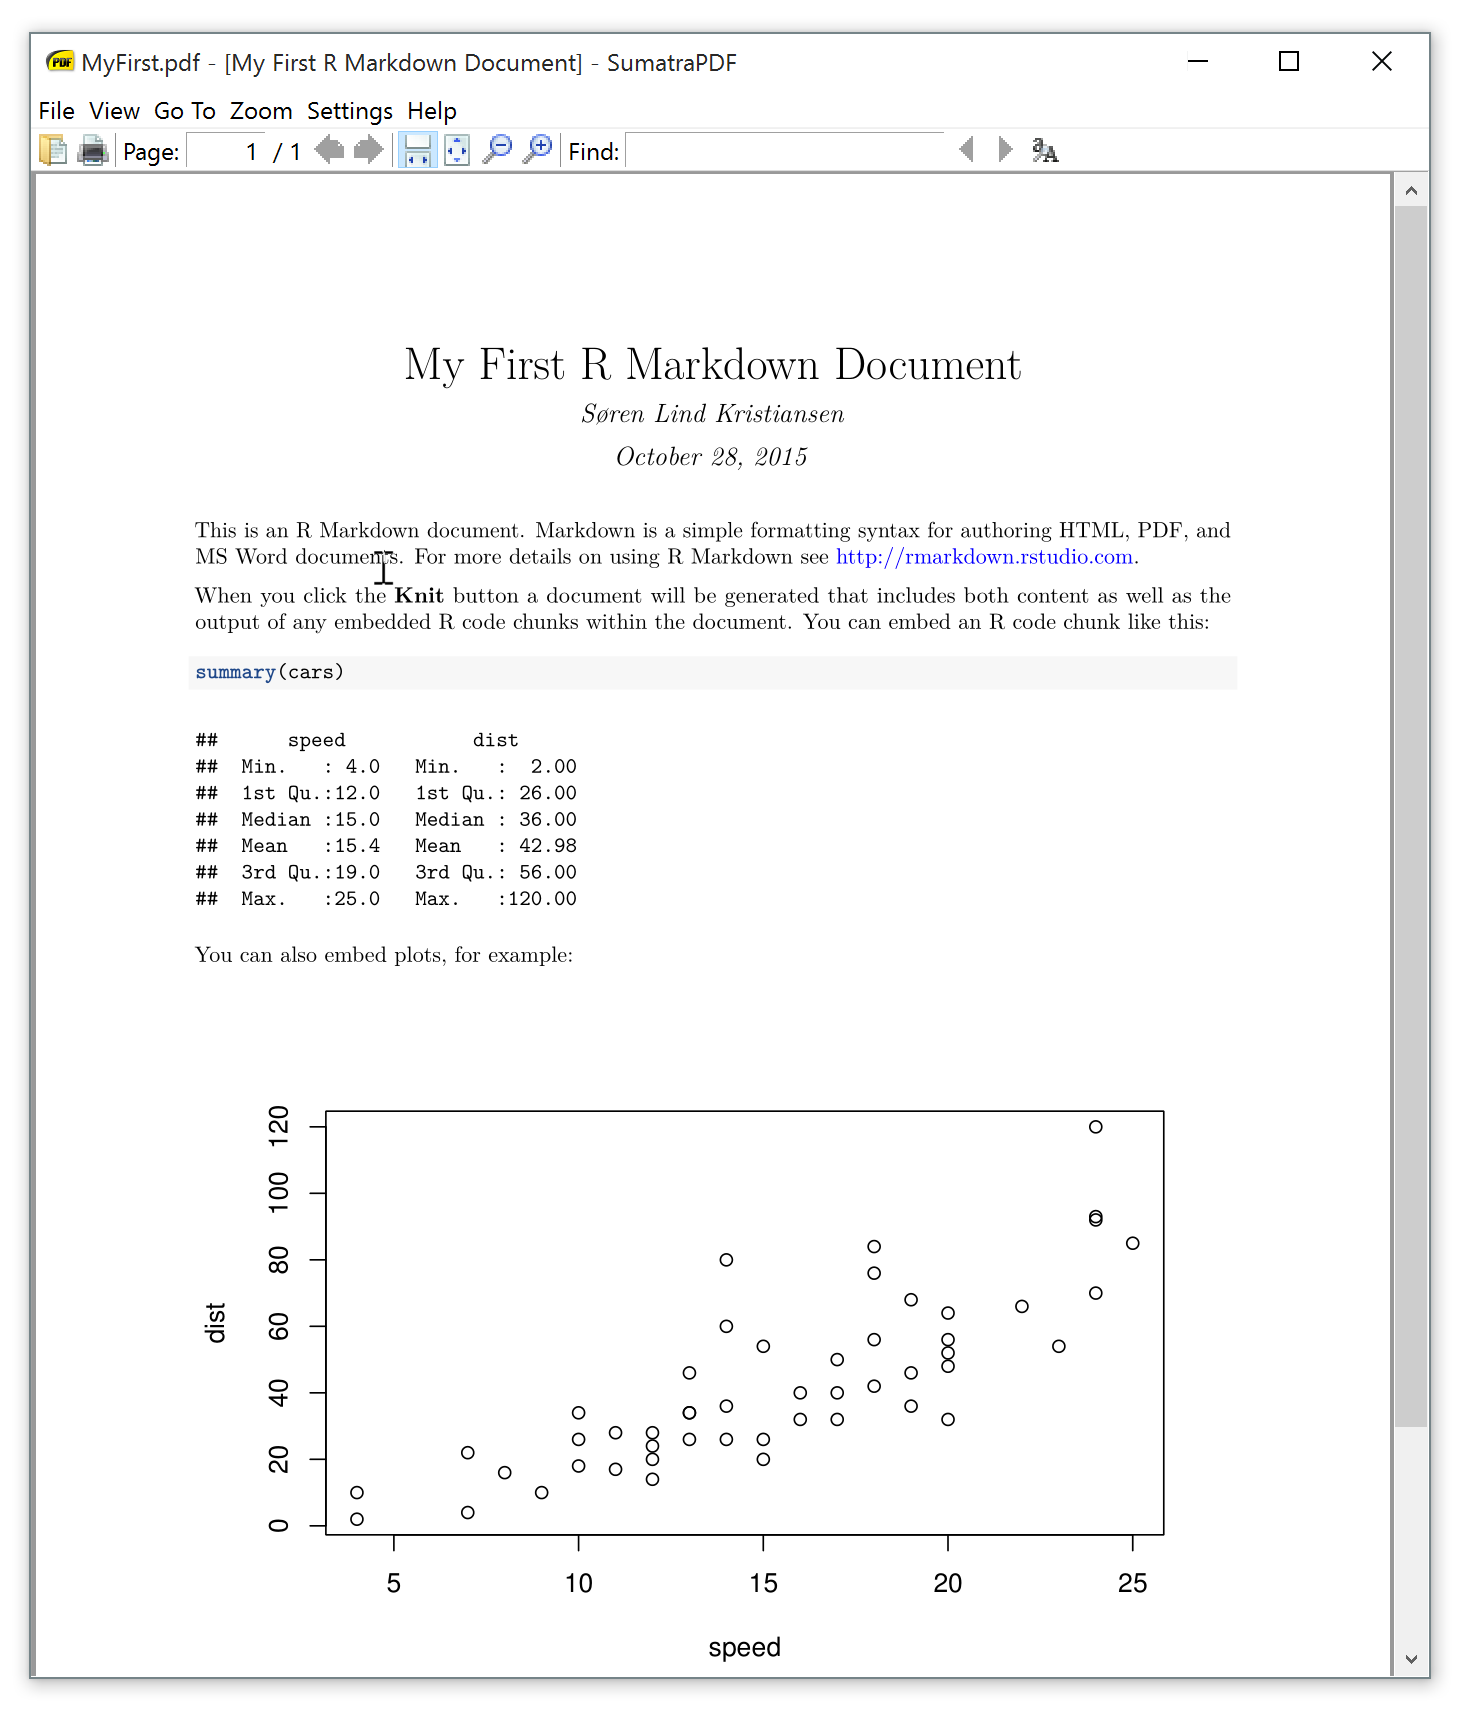Click Find Previous arrow
Image resolution: width=1460 pixels, height=1717 pixels.
966,151
